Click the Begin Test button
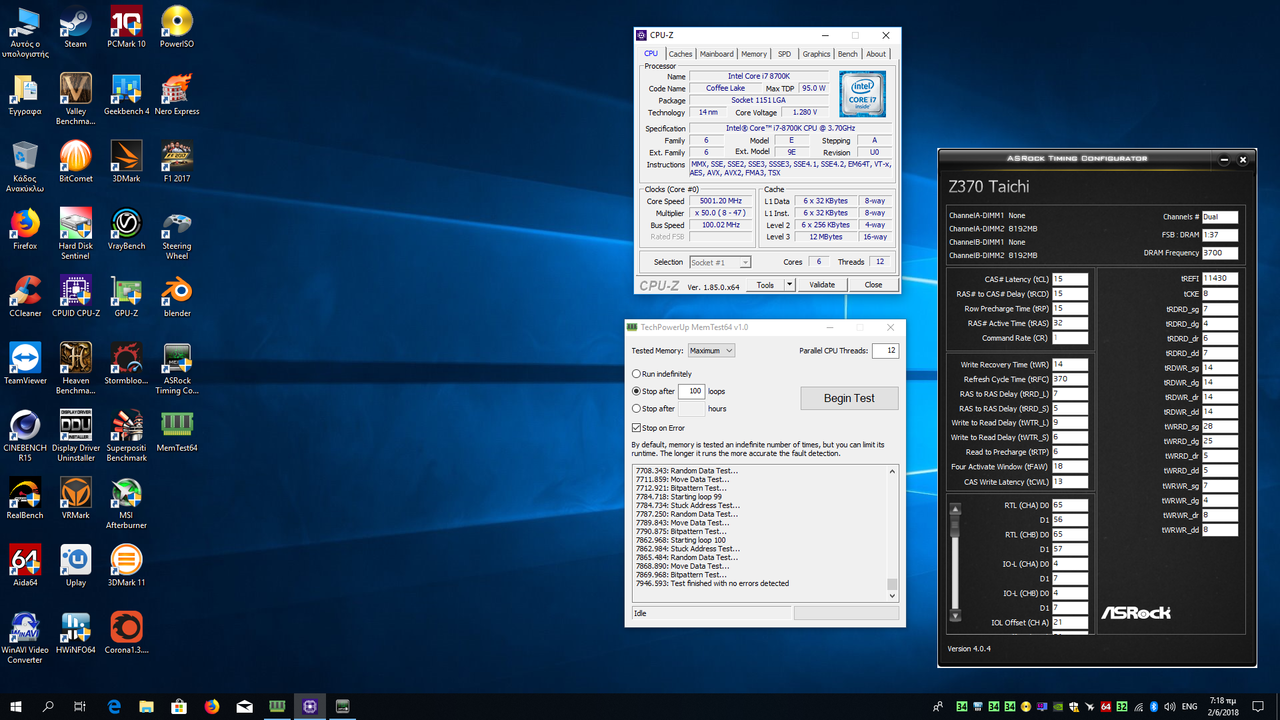Screen dimensions: 1280x720 coord(849,398)
